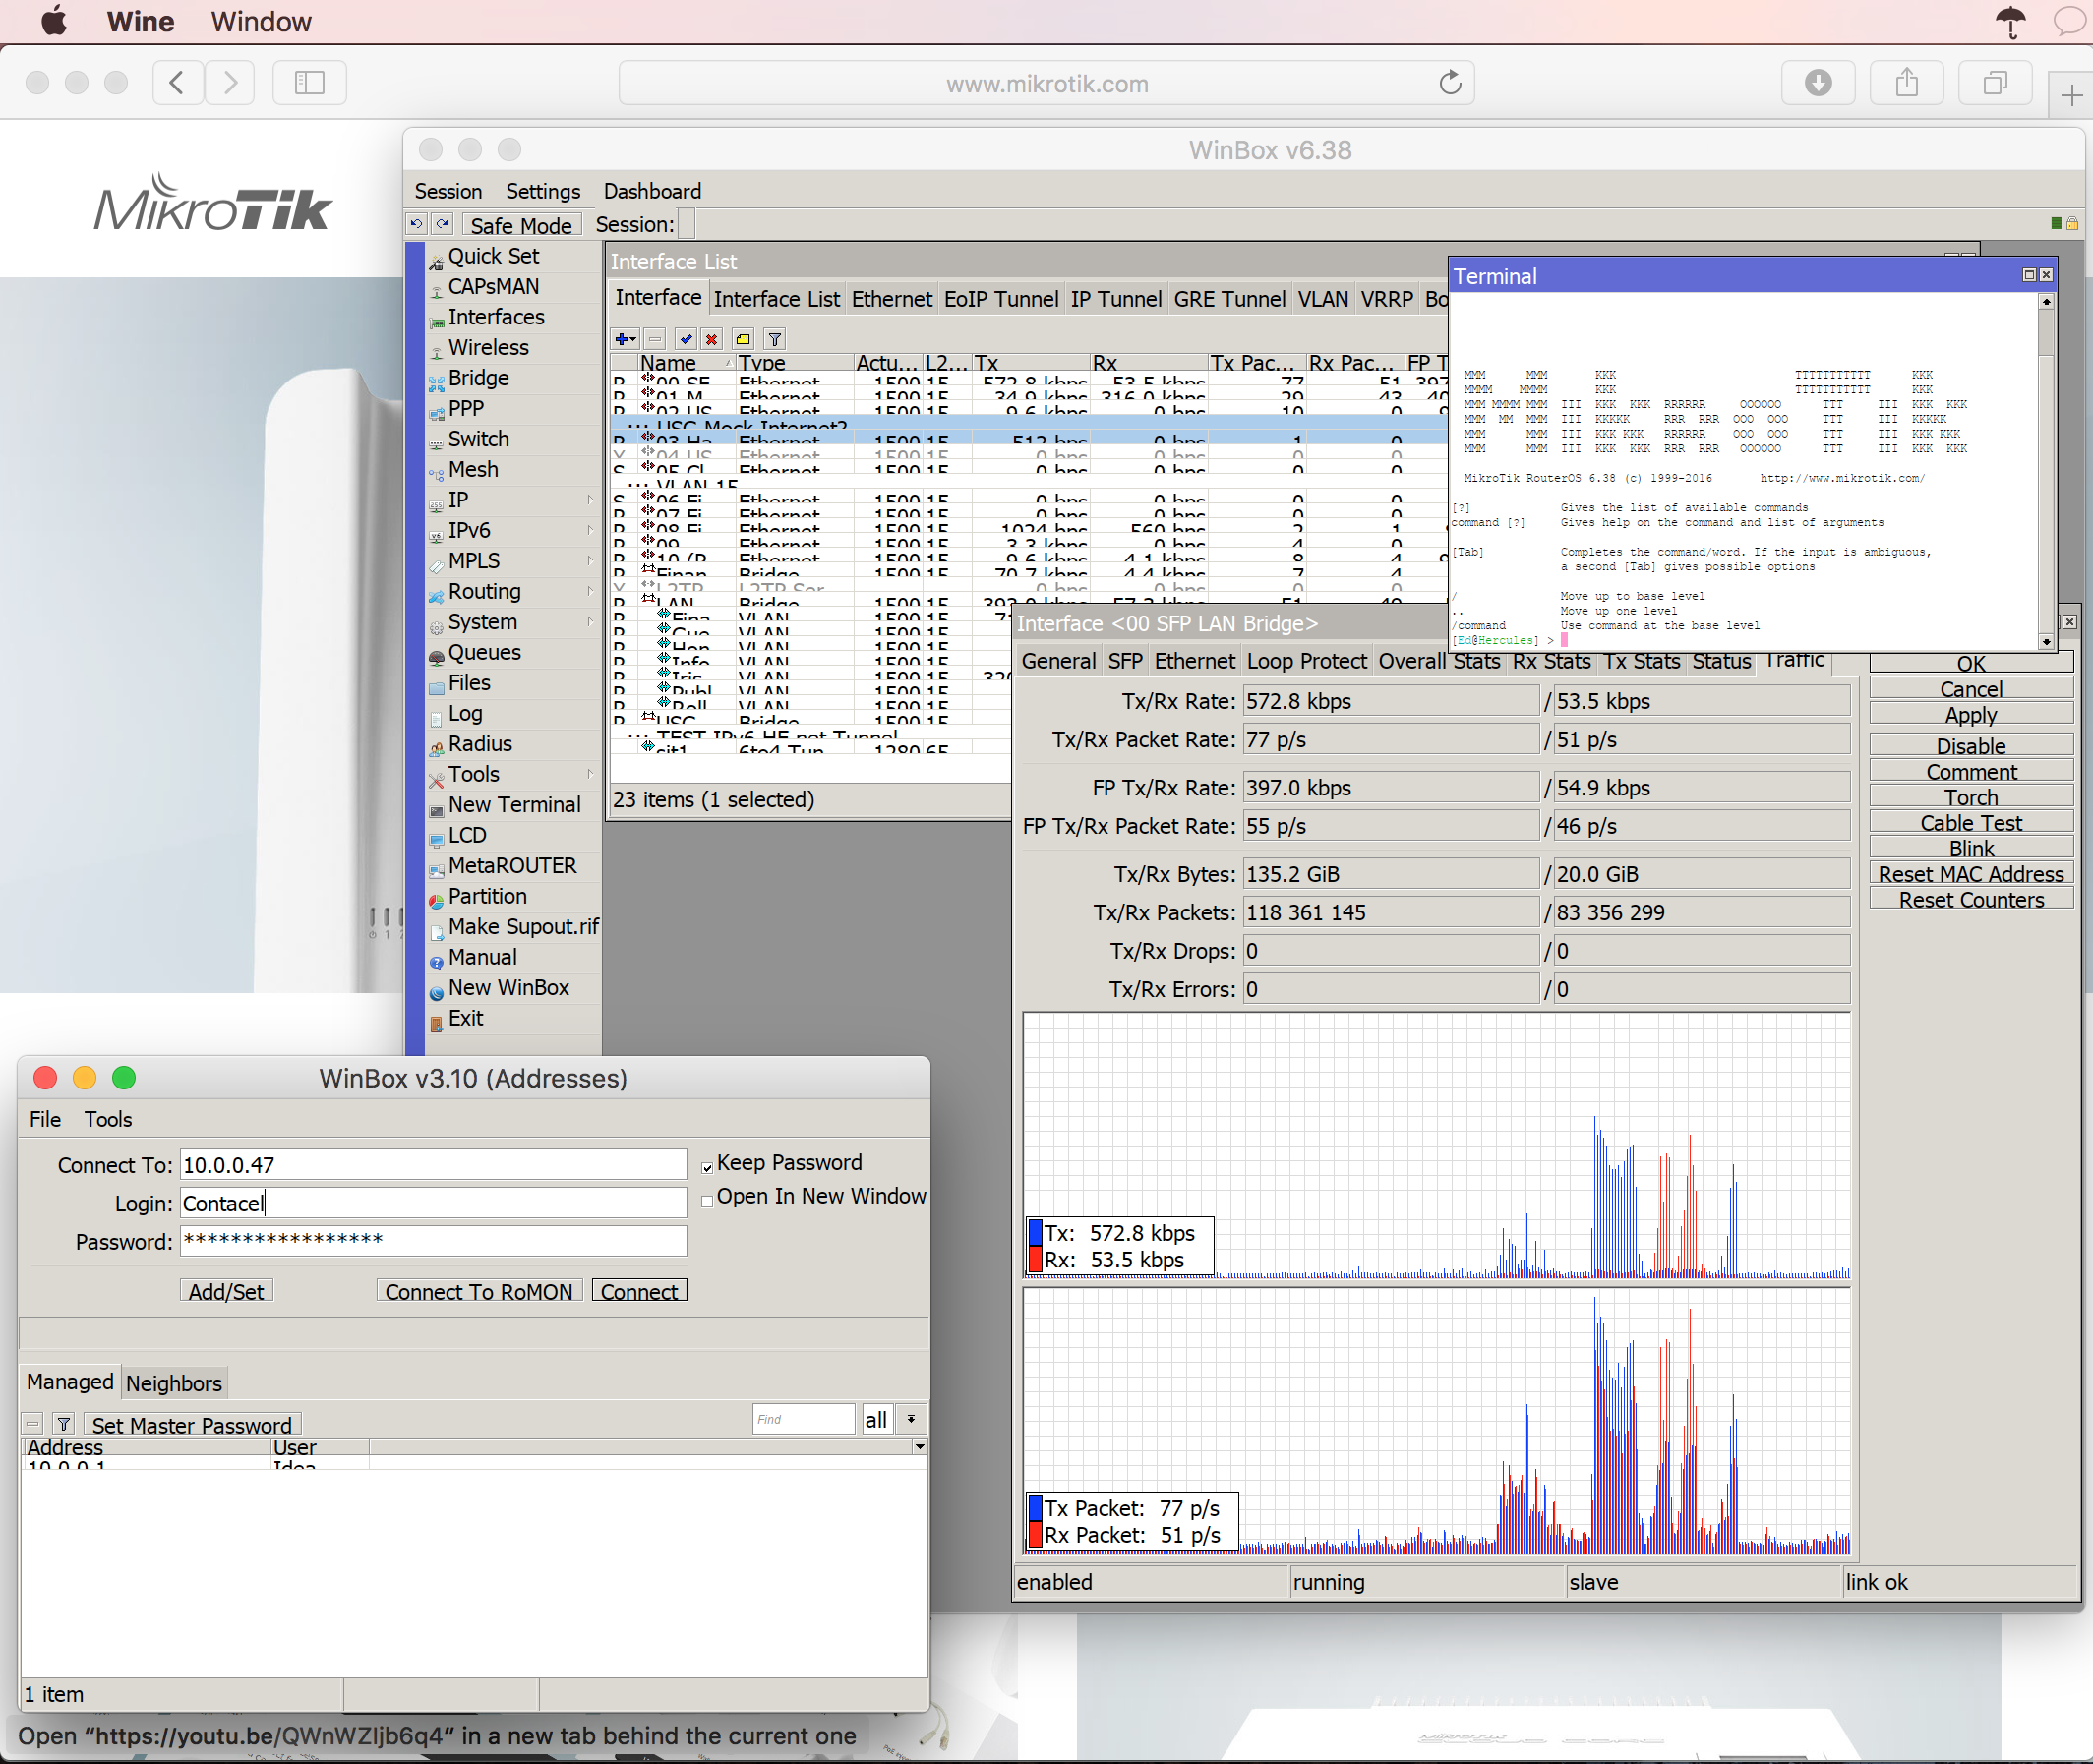Add a new interface with the plus icon
This screenshot has height=1764, width=2093.
tap(621, 340)
